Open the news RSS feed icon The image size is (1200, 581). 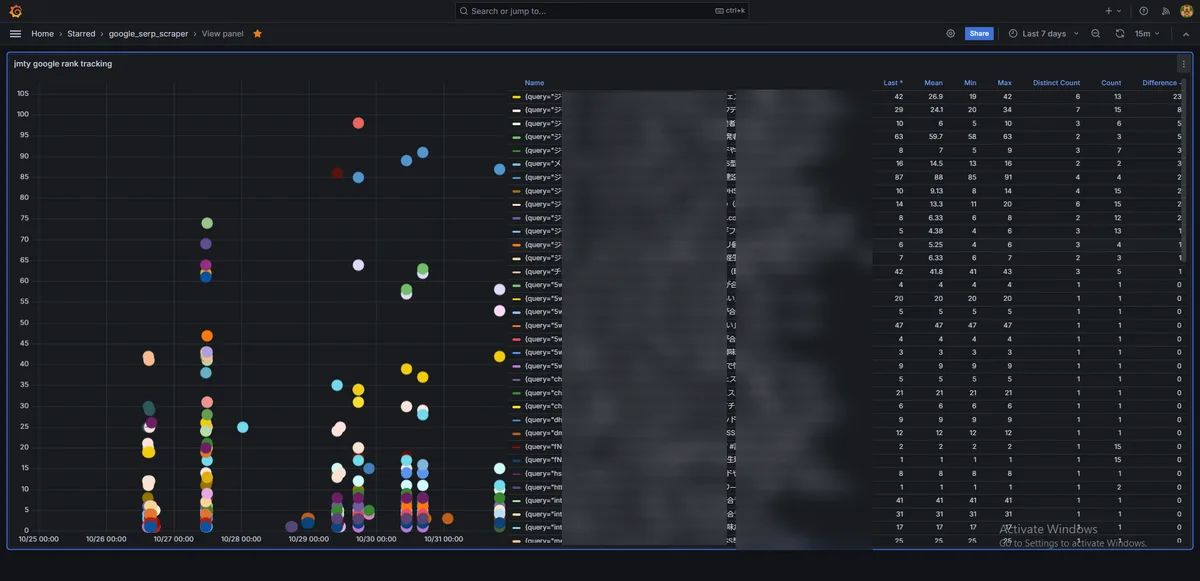coord(1166,11)
